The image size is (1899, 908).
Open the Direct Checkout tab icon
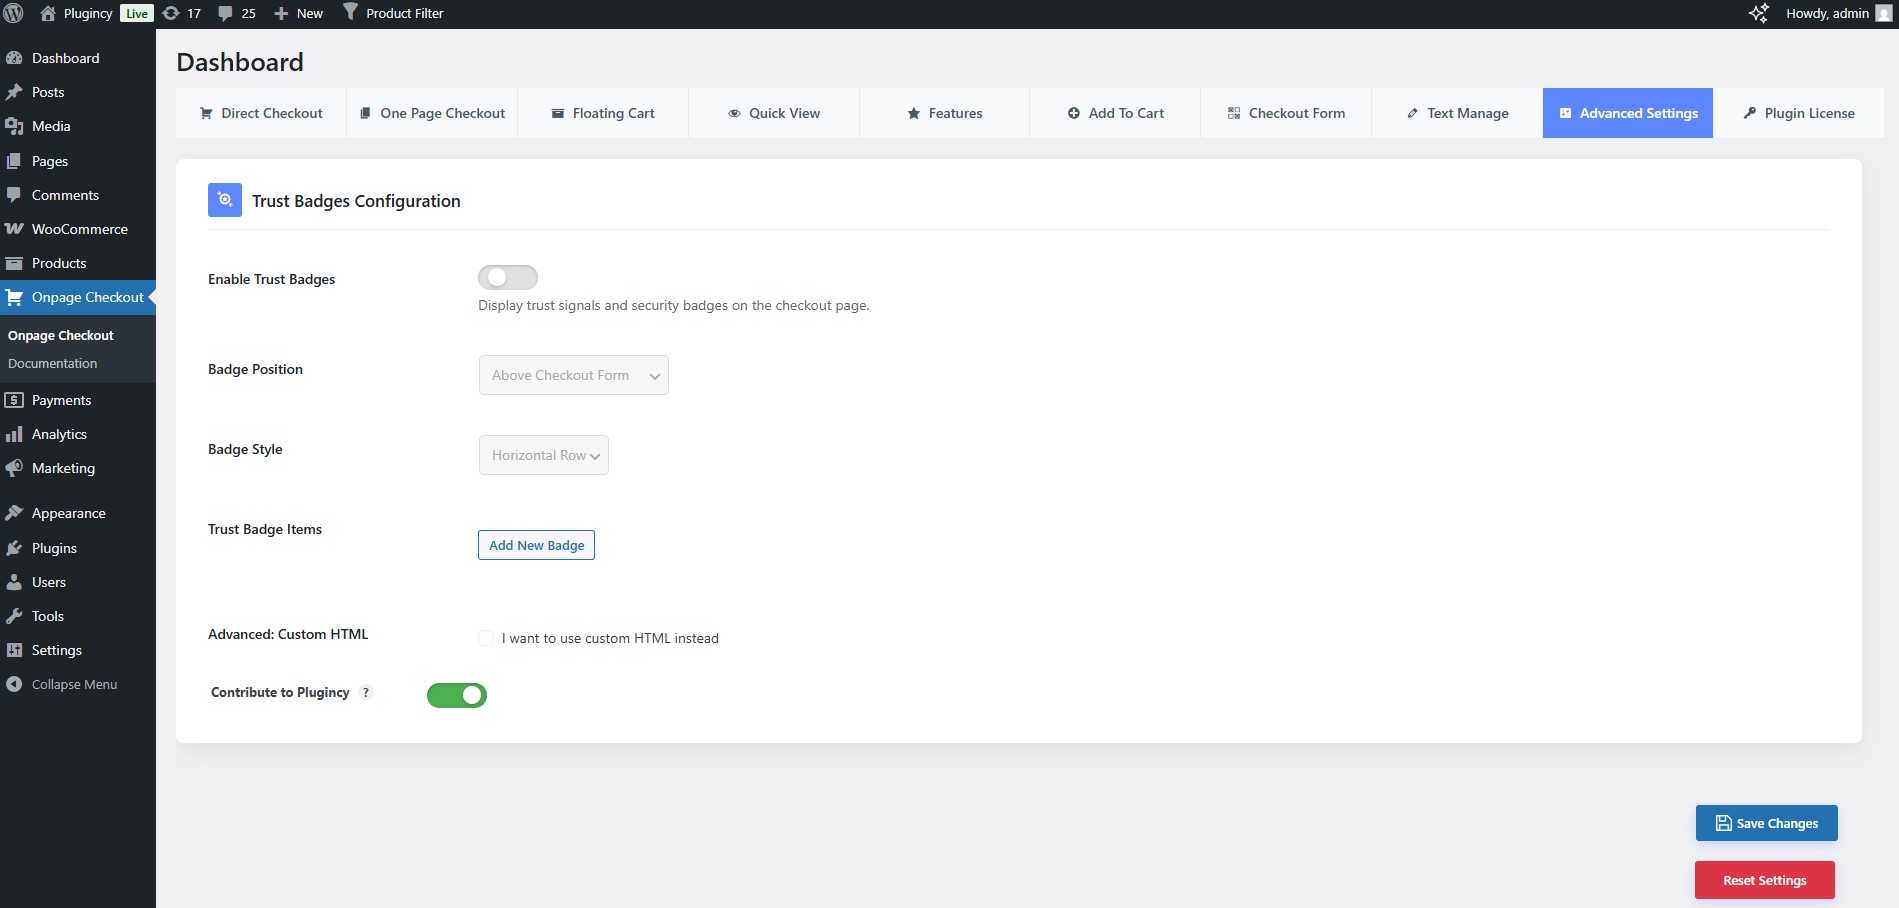(207, 113)
